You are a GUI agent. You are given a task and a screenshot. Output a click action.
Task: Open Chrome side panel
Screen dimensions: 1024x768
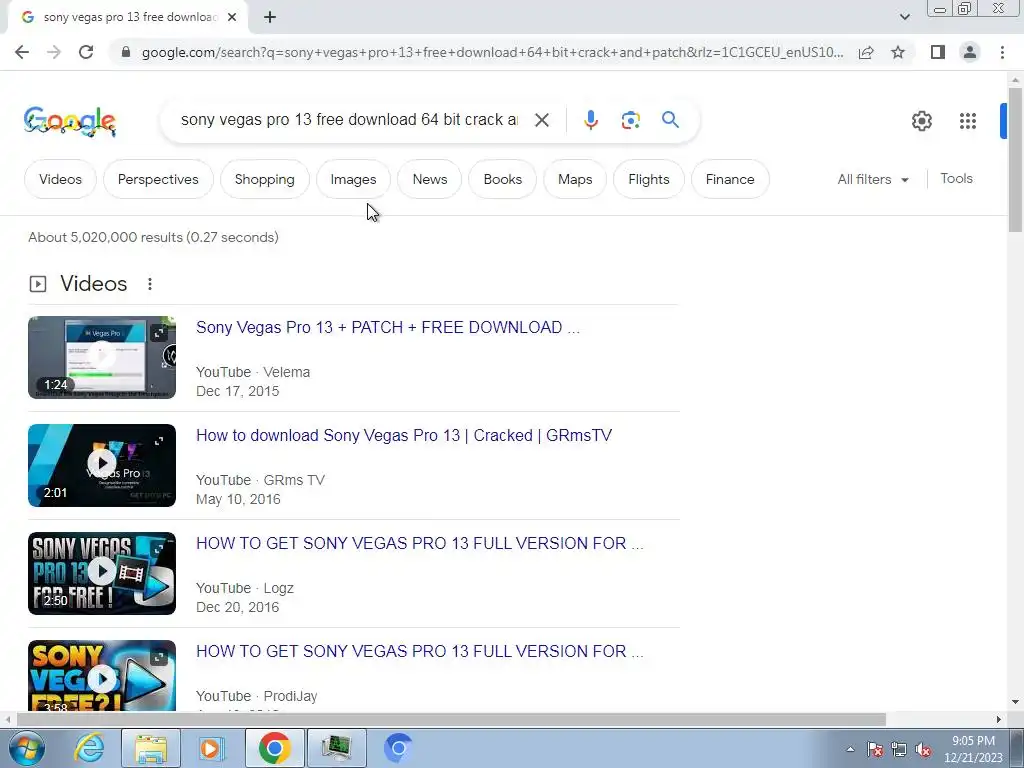tap(938, 52)
